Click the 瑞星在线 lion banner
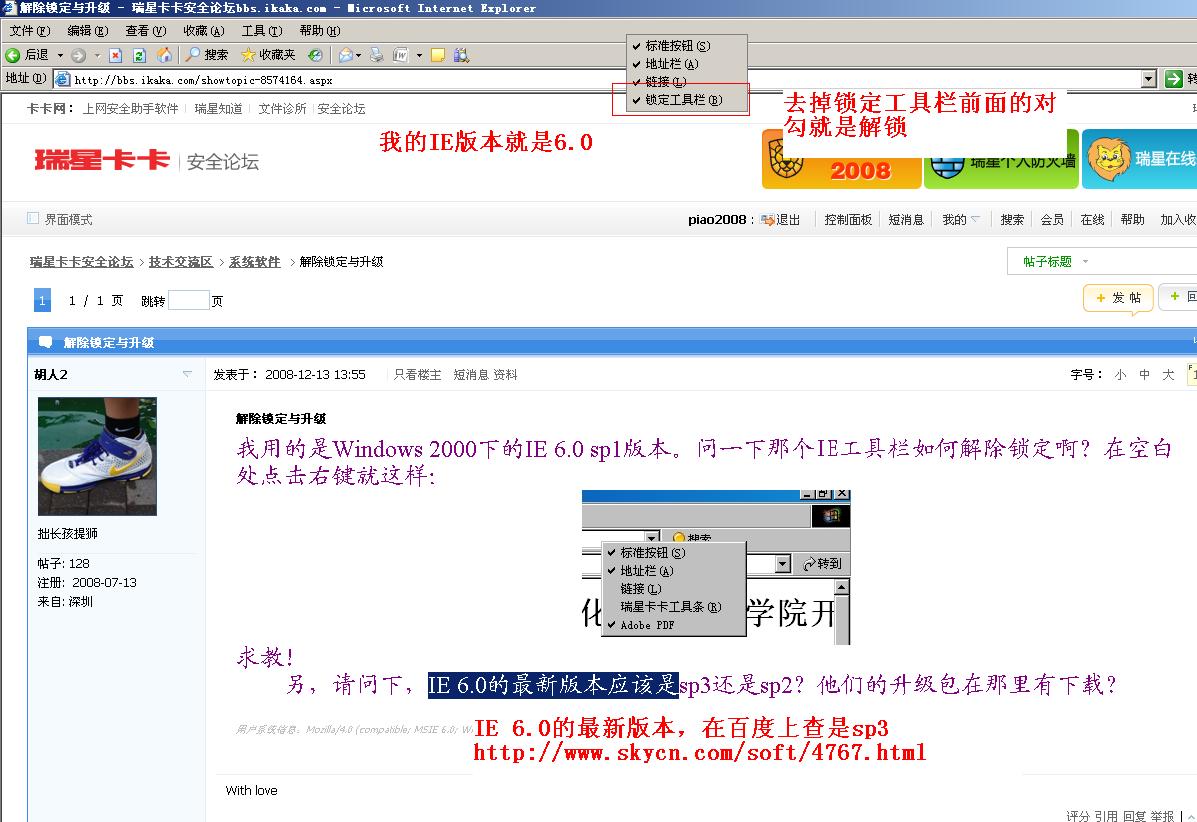 coord(1139,159)
